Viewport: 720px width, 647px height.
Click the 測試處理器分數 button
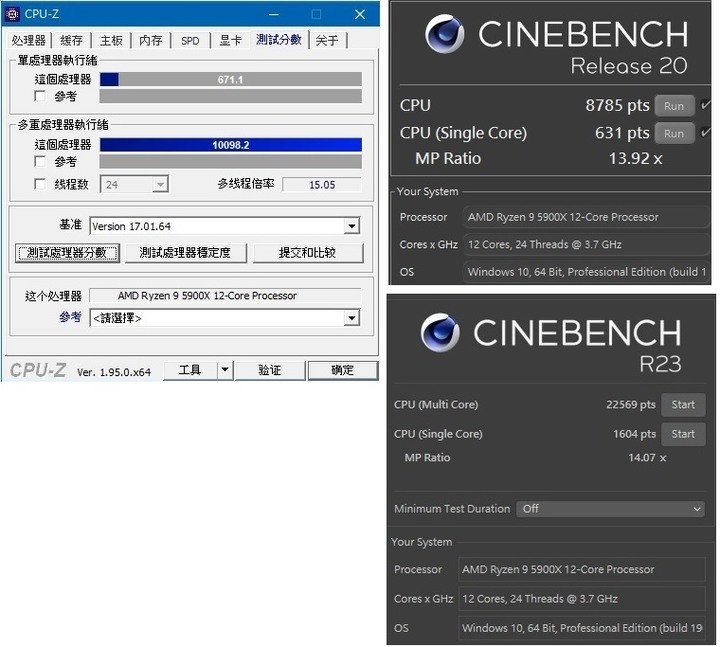click(x=67, y=253)
